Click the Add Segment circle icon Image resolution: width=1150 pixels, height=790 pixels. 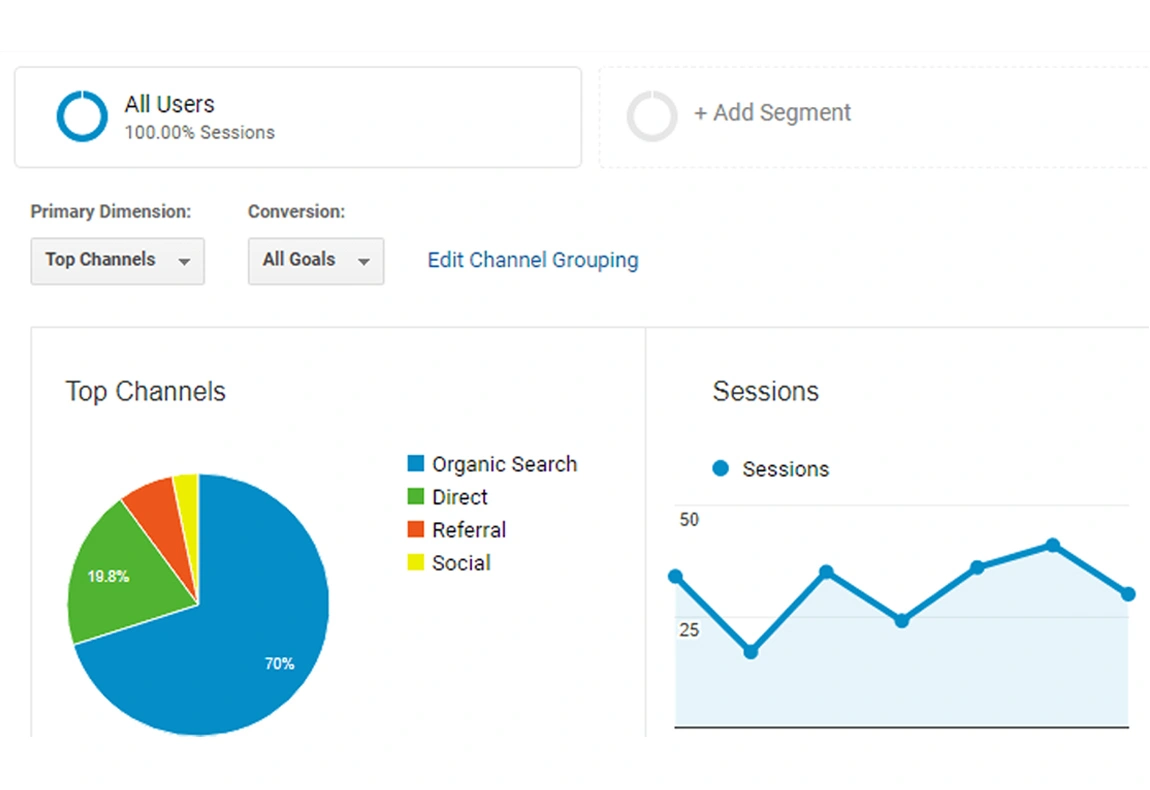coord(652,116)
